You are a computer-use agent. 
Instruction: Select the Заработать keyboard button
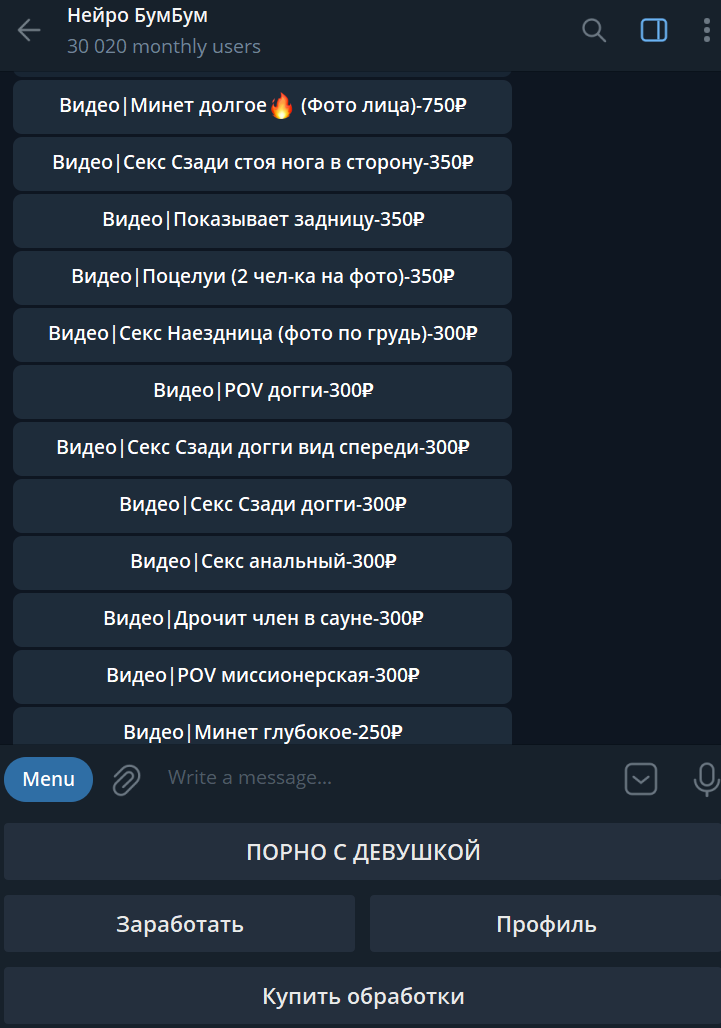180,924
